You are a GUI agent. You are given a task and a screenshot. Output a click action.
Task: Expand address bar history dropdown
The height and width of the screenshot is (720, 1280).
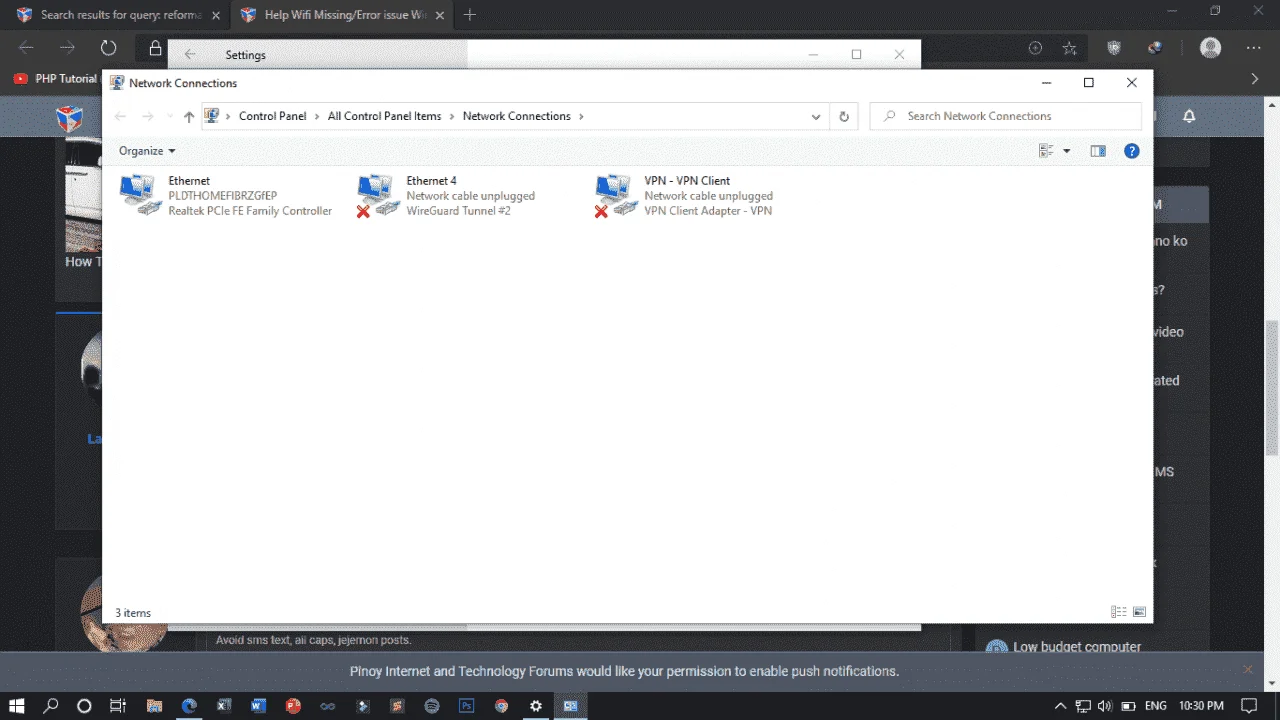[x=817, y=116]
